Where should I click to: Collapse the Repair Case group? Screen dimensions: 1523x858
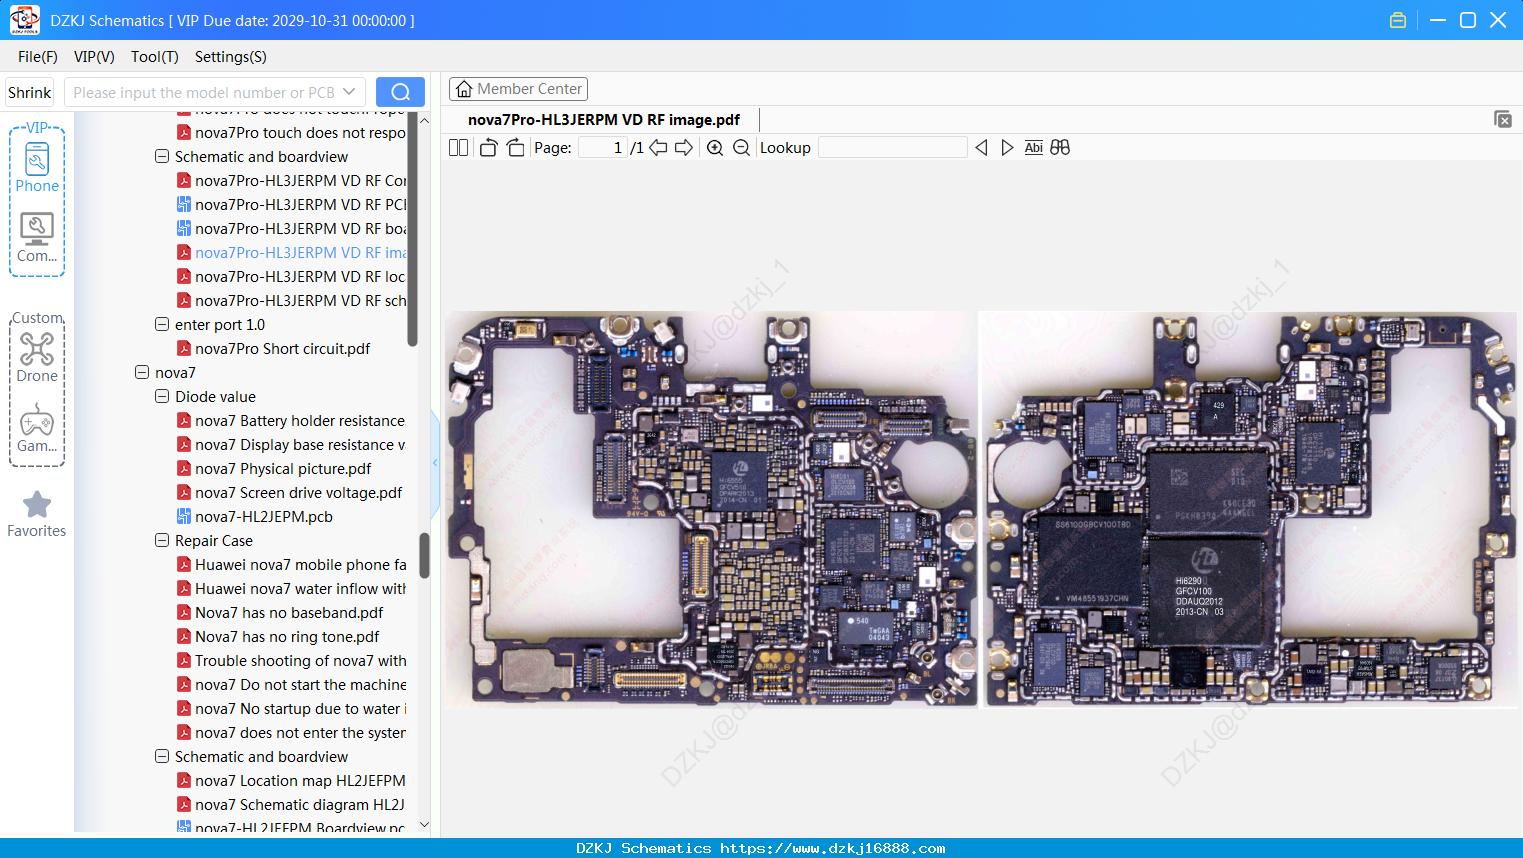click(x=162, y=541)
